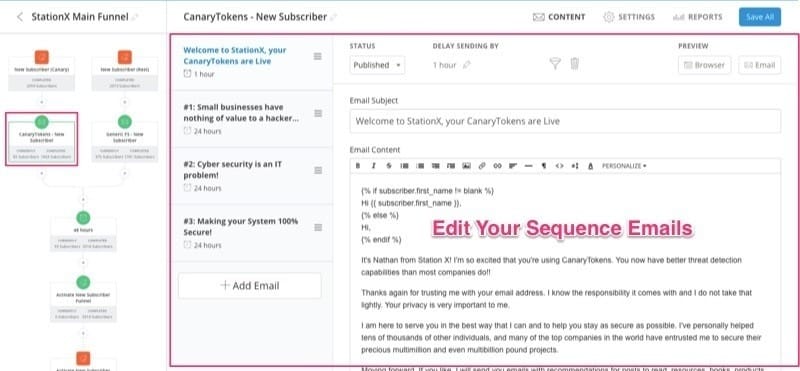Screen dimensions: 800x371
Task: Click into the Email Subject field
Action: pyautogui.click(x=565, y=121)
